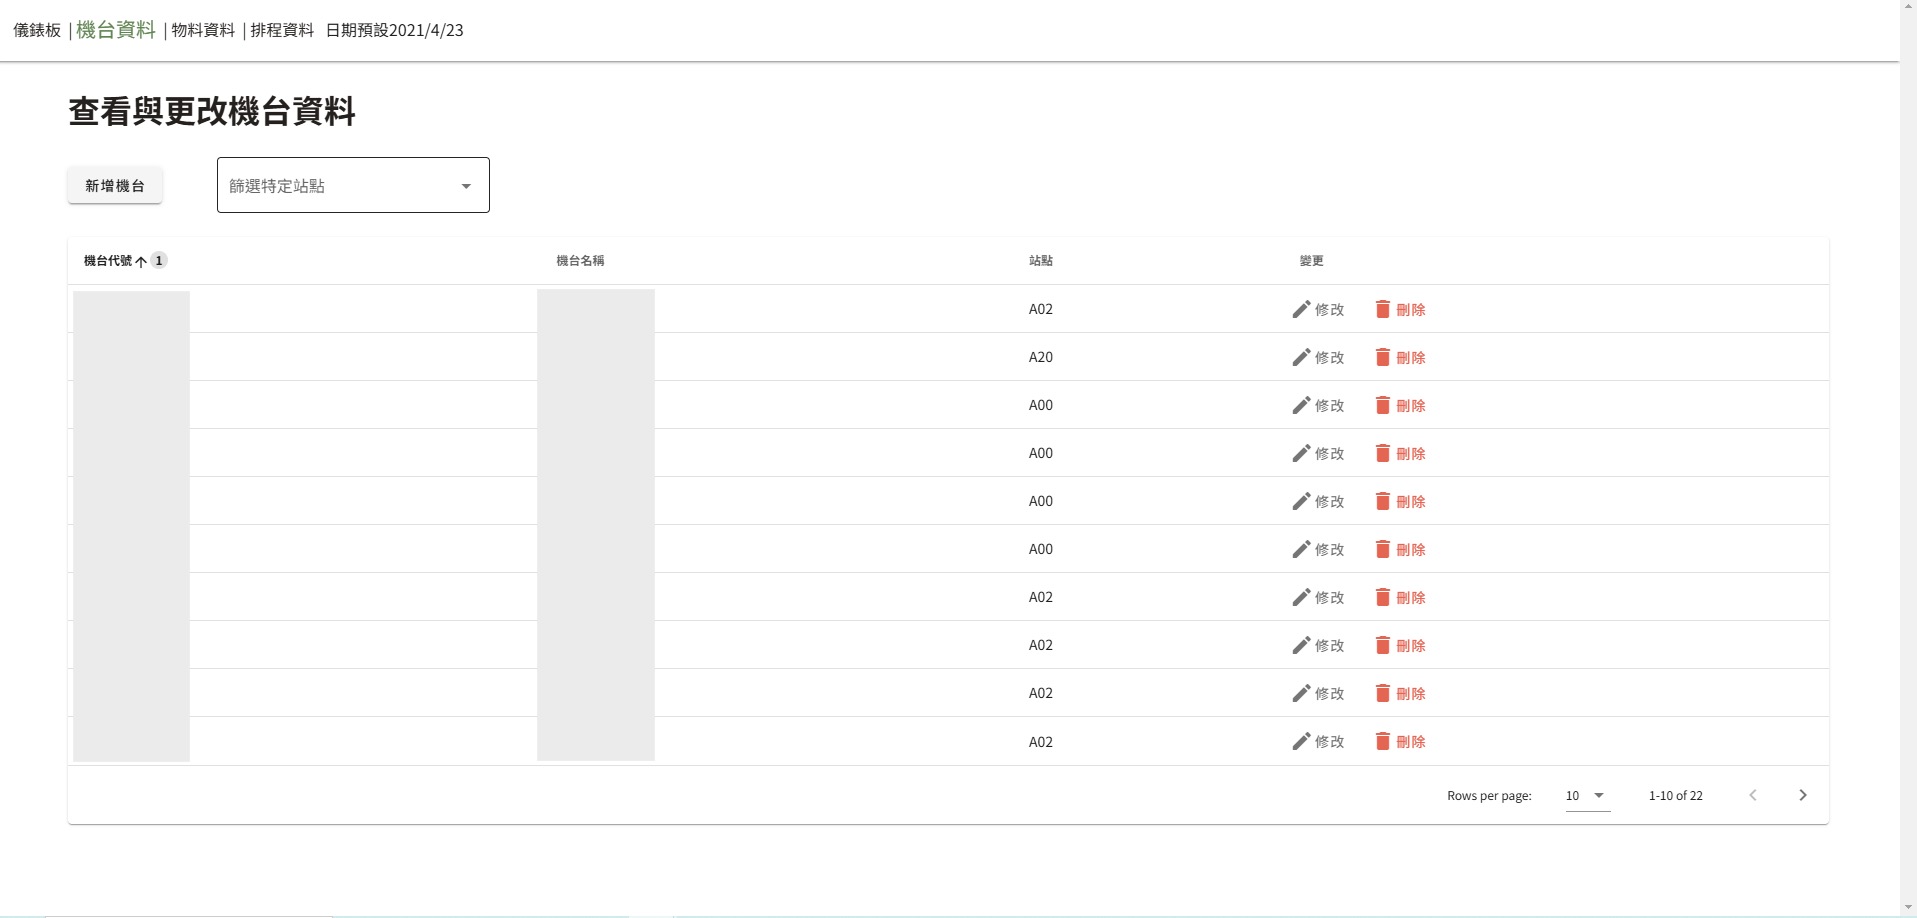The image size is (1917, 918).
Task: Open the Rows per page dropdown
Action: pyautogui.click(x=1587, y=796)
